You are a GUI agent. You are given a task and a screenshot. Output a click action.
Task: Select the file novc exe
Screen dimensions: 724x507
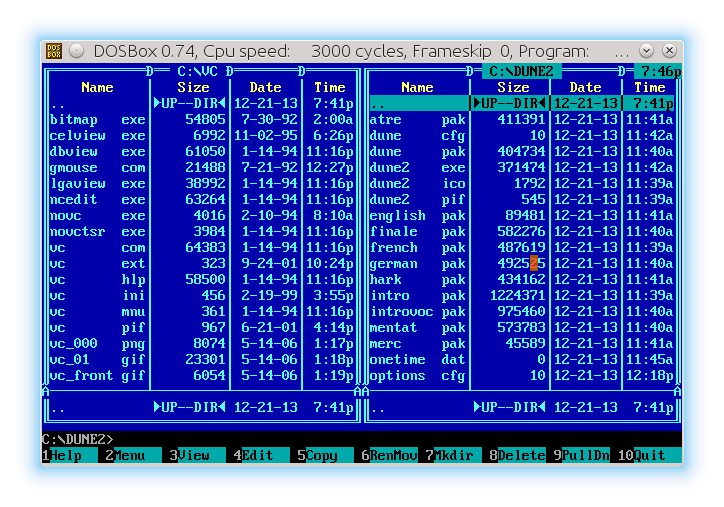coord(202,216)
